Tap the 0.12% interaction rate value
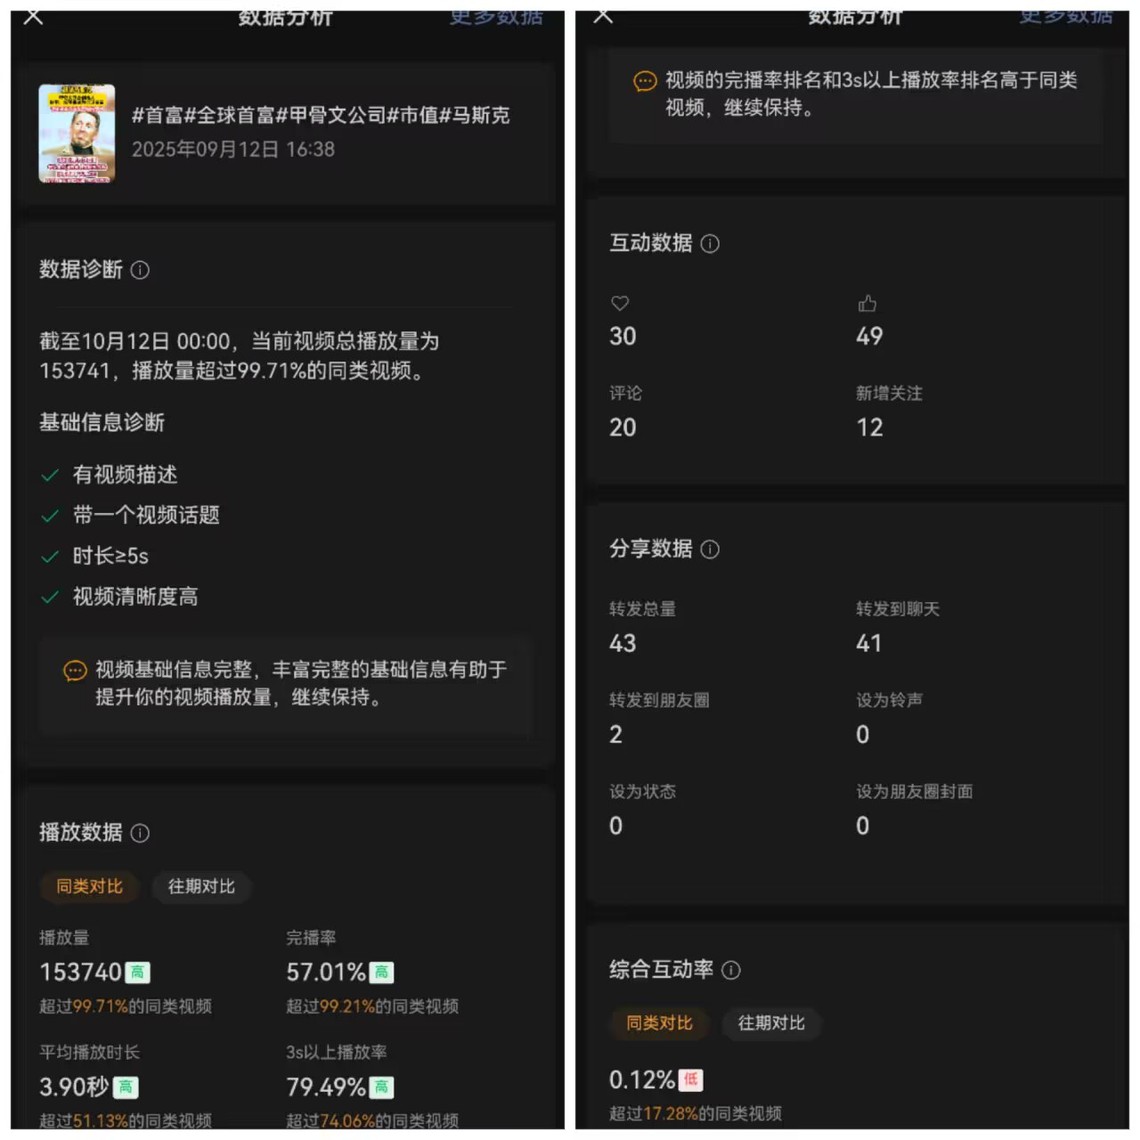1140x1140 pixels. click(x=643, y=1080)
